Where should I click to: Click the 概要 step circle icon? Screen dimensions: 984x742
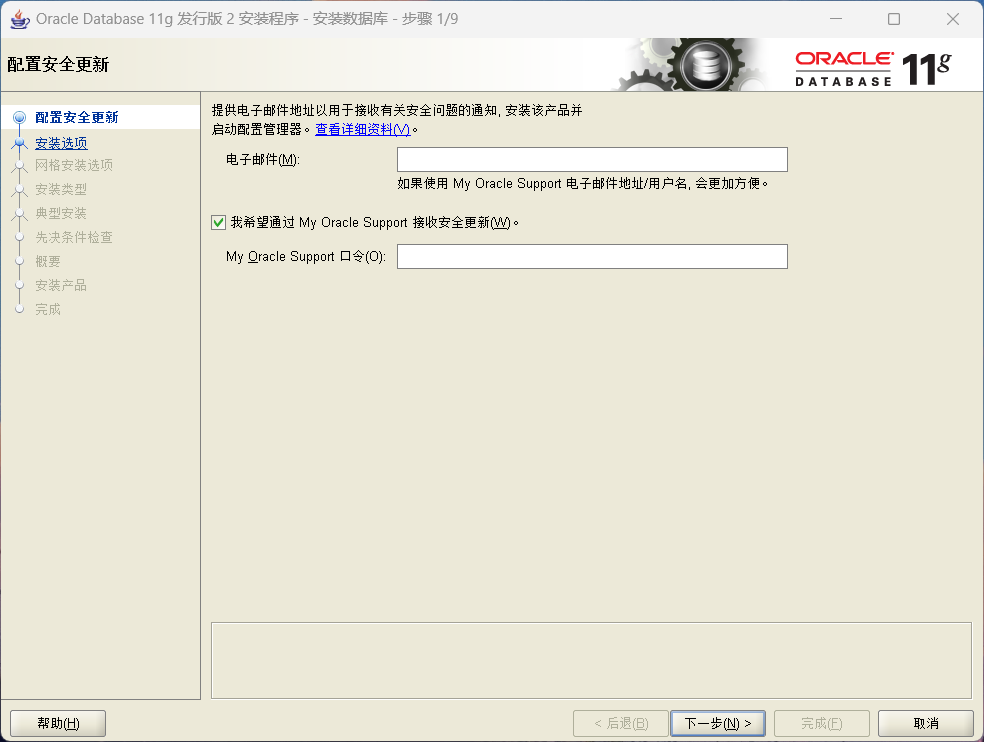(20, 261)
